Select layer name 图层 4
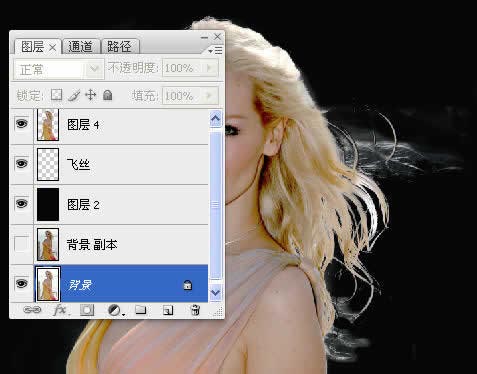The image size is (477, 374). (x=83, y=125)
